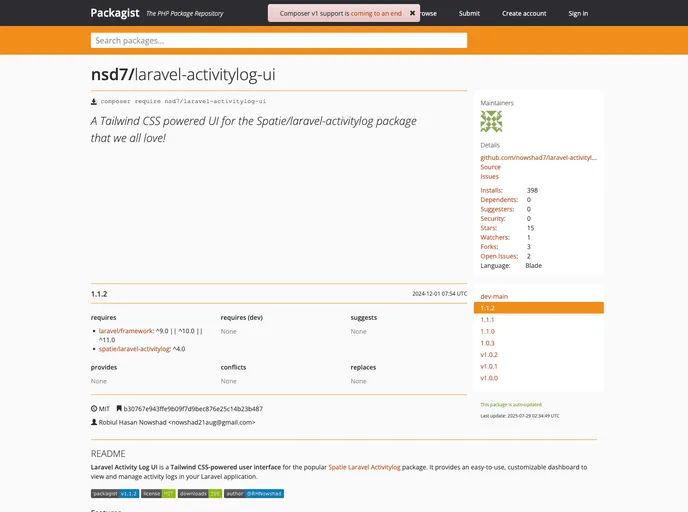Click the Last update timestamp text
The height and width of the screenshot is (512, 688).
click(x=520, y=416)
